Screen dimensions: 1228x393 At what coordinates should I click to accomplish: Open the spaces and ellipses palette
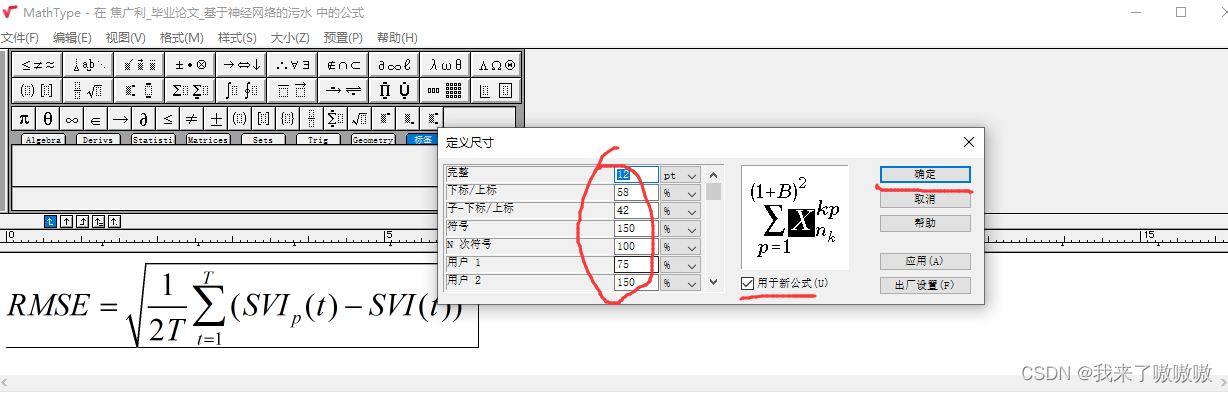(87, 65)
